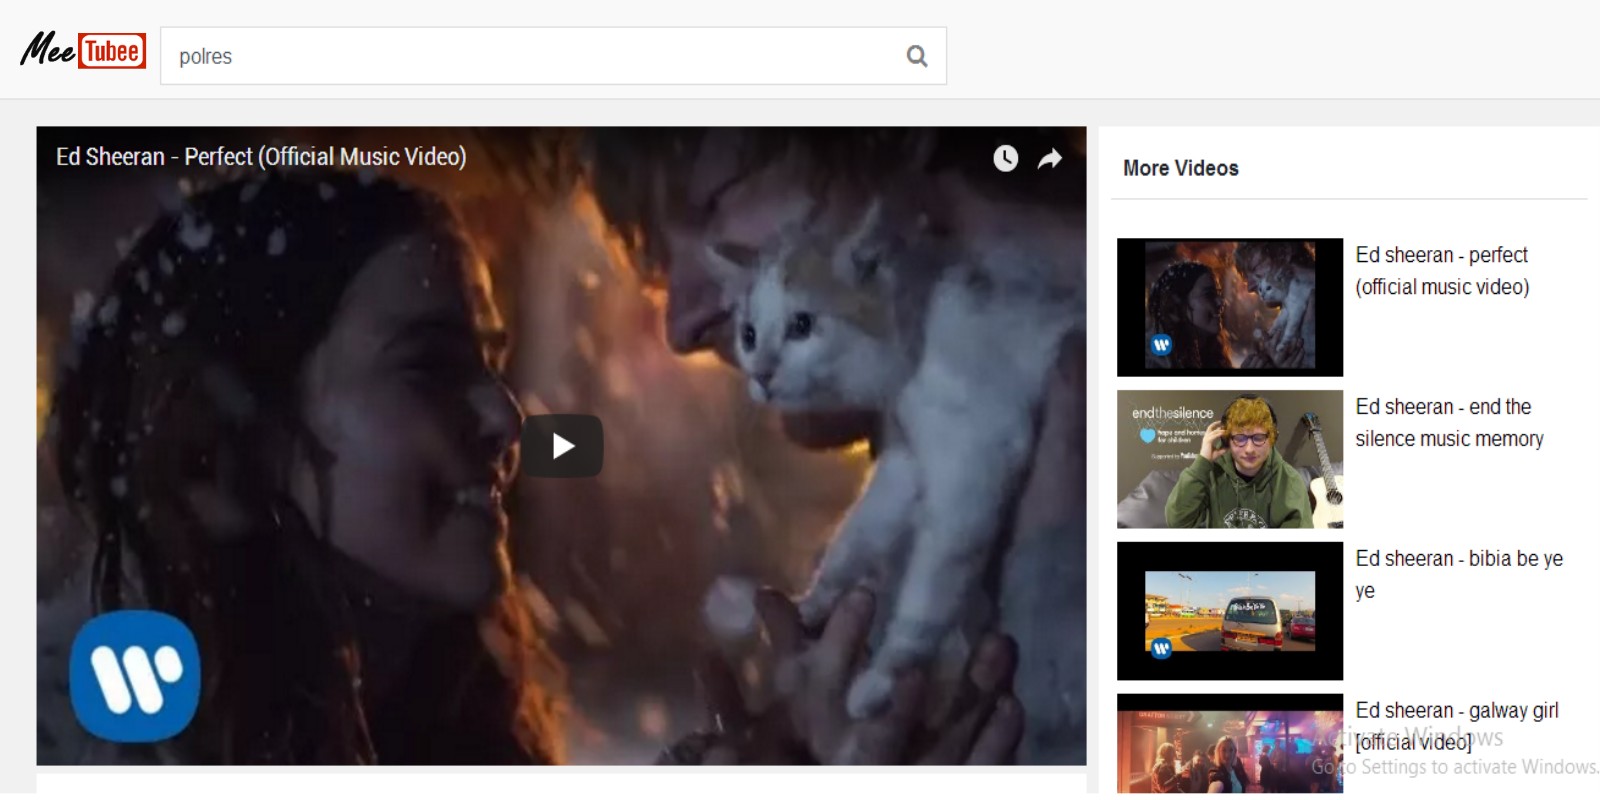The image size is (1600, 800).
Task: Click the Watch Later clock icon
Action: [1005, 158]
